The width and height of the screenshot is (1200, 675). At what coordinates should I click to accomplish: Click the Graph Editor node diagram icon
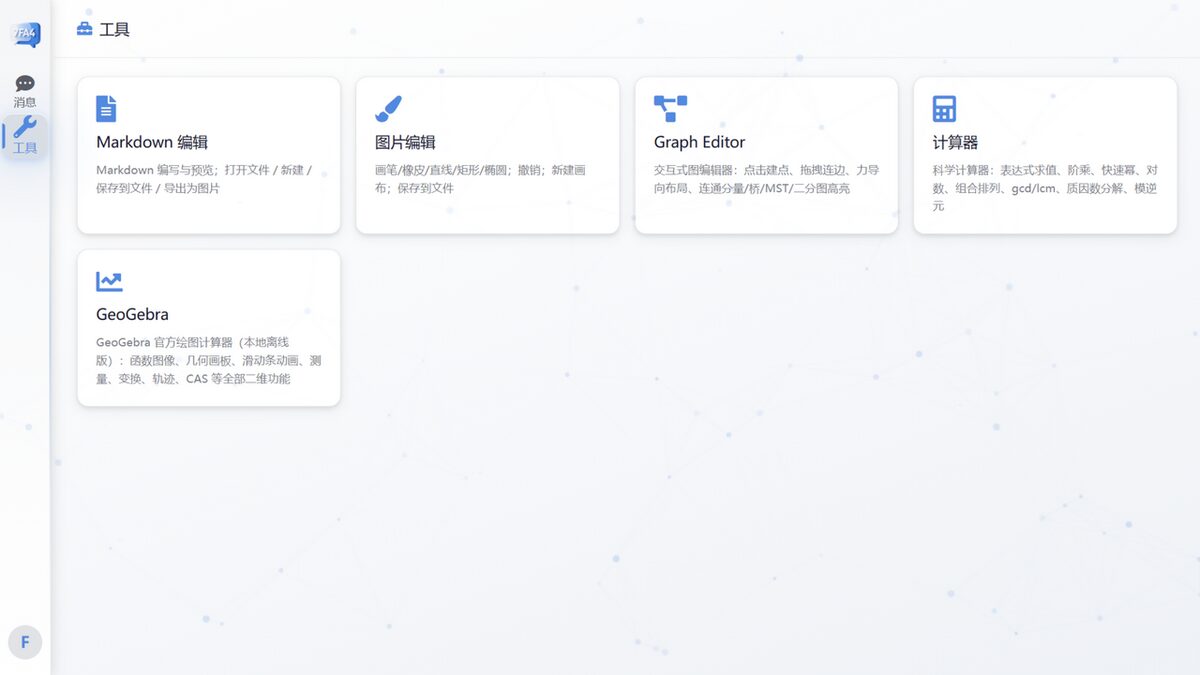click(670, 109)
